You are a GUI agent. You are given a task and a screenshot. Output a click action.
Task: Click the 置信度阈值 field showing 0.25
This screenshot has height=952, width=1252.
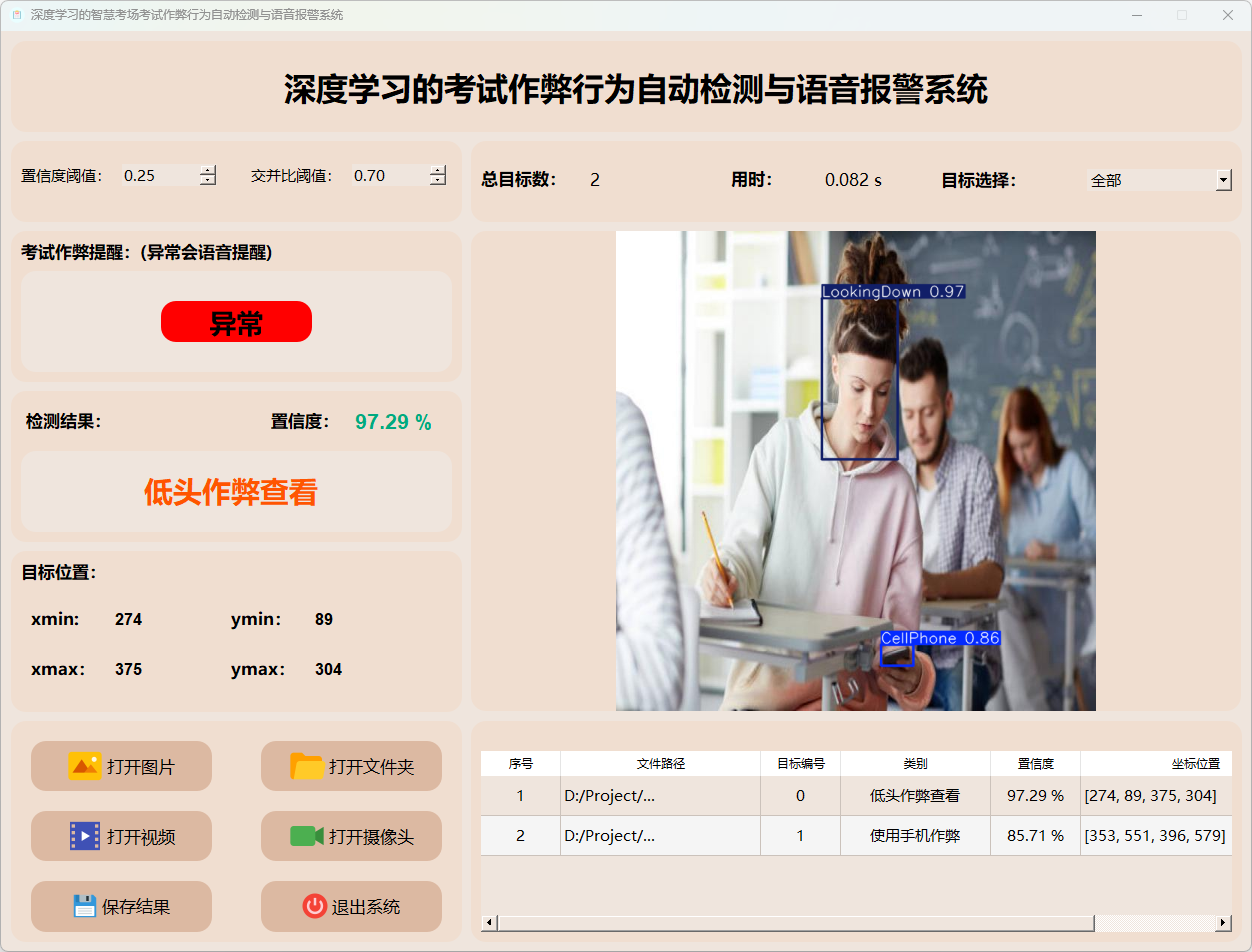coord(160,175)
